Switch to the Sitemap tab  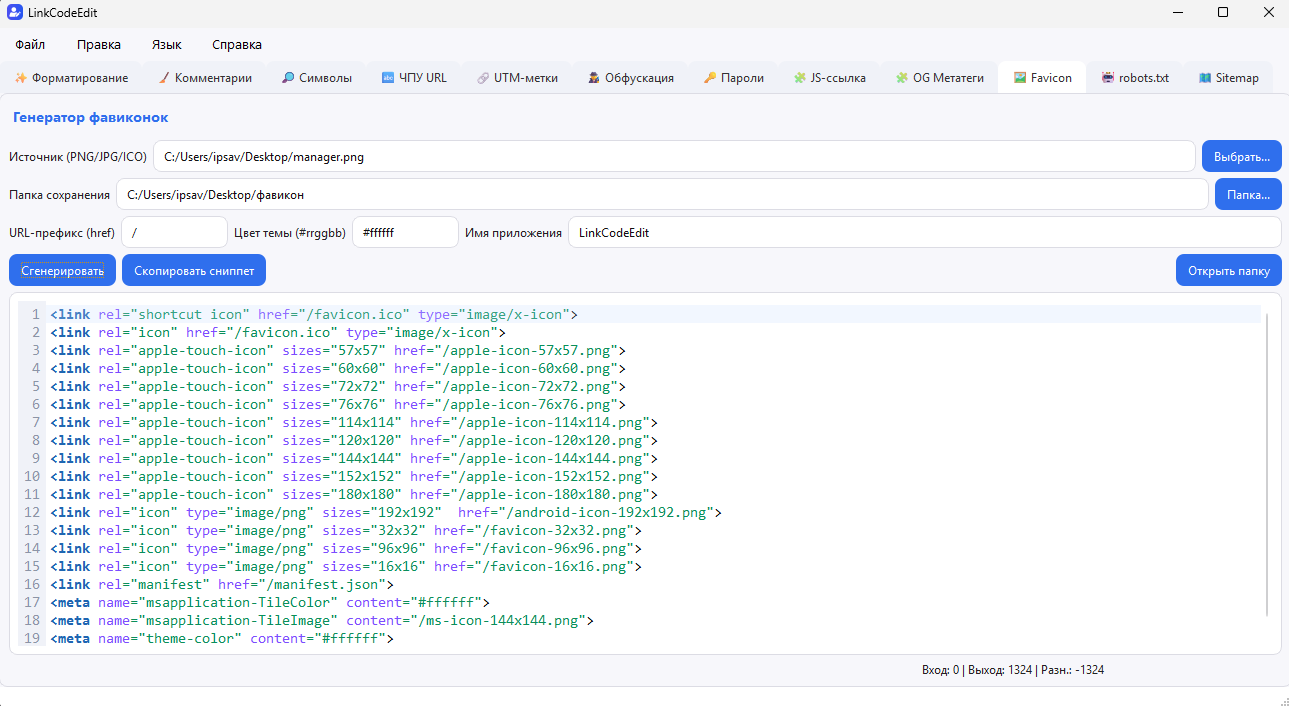click(1228, 78)
